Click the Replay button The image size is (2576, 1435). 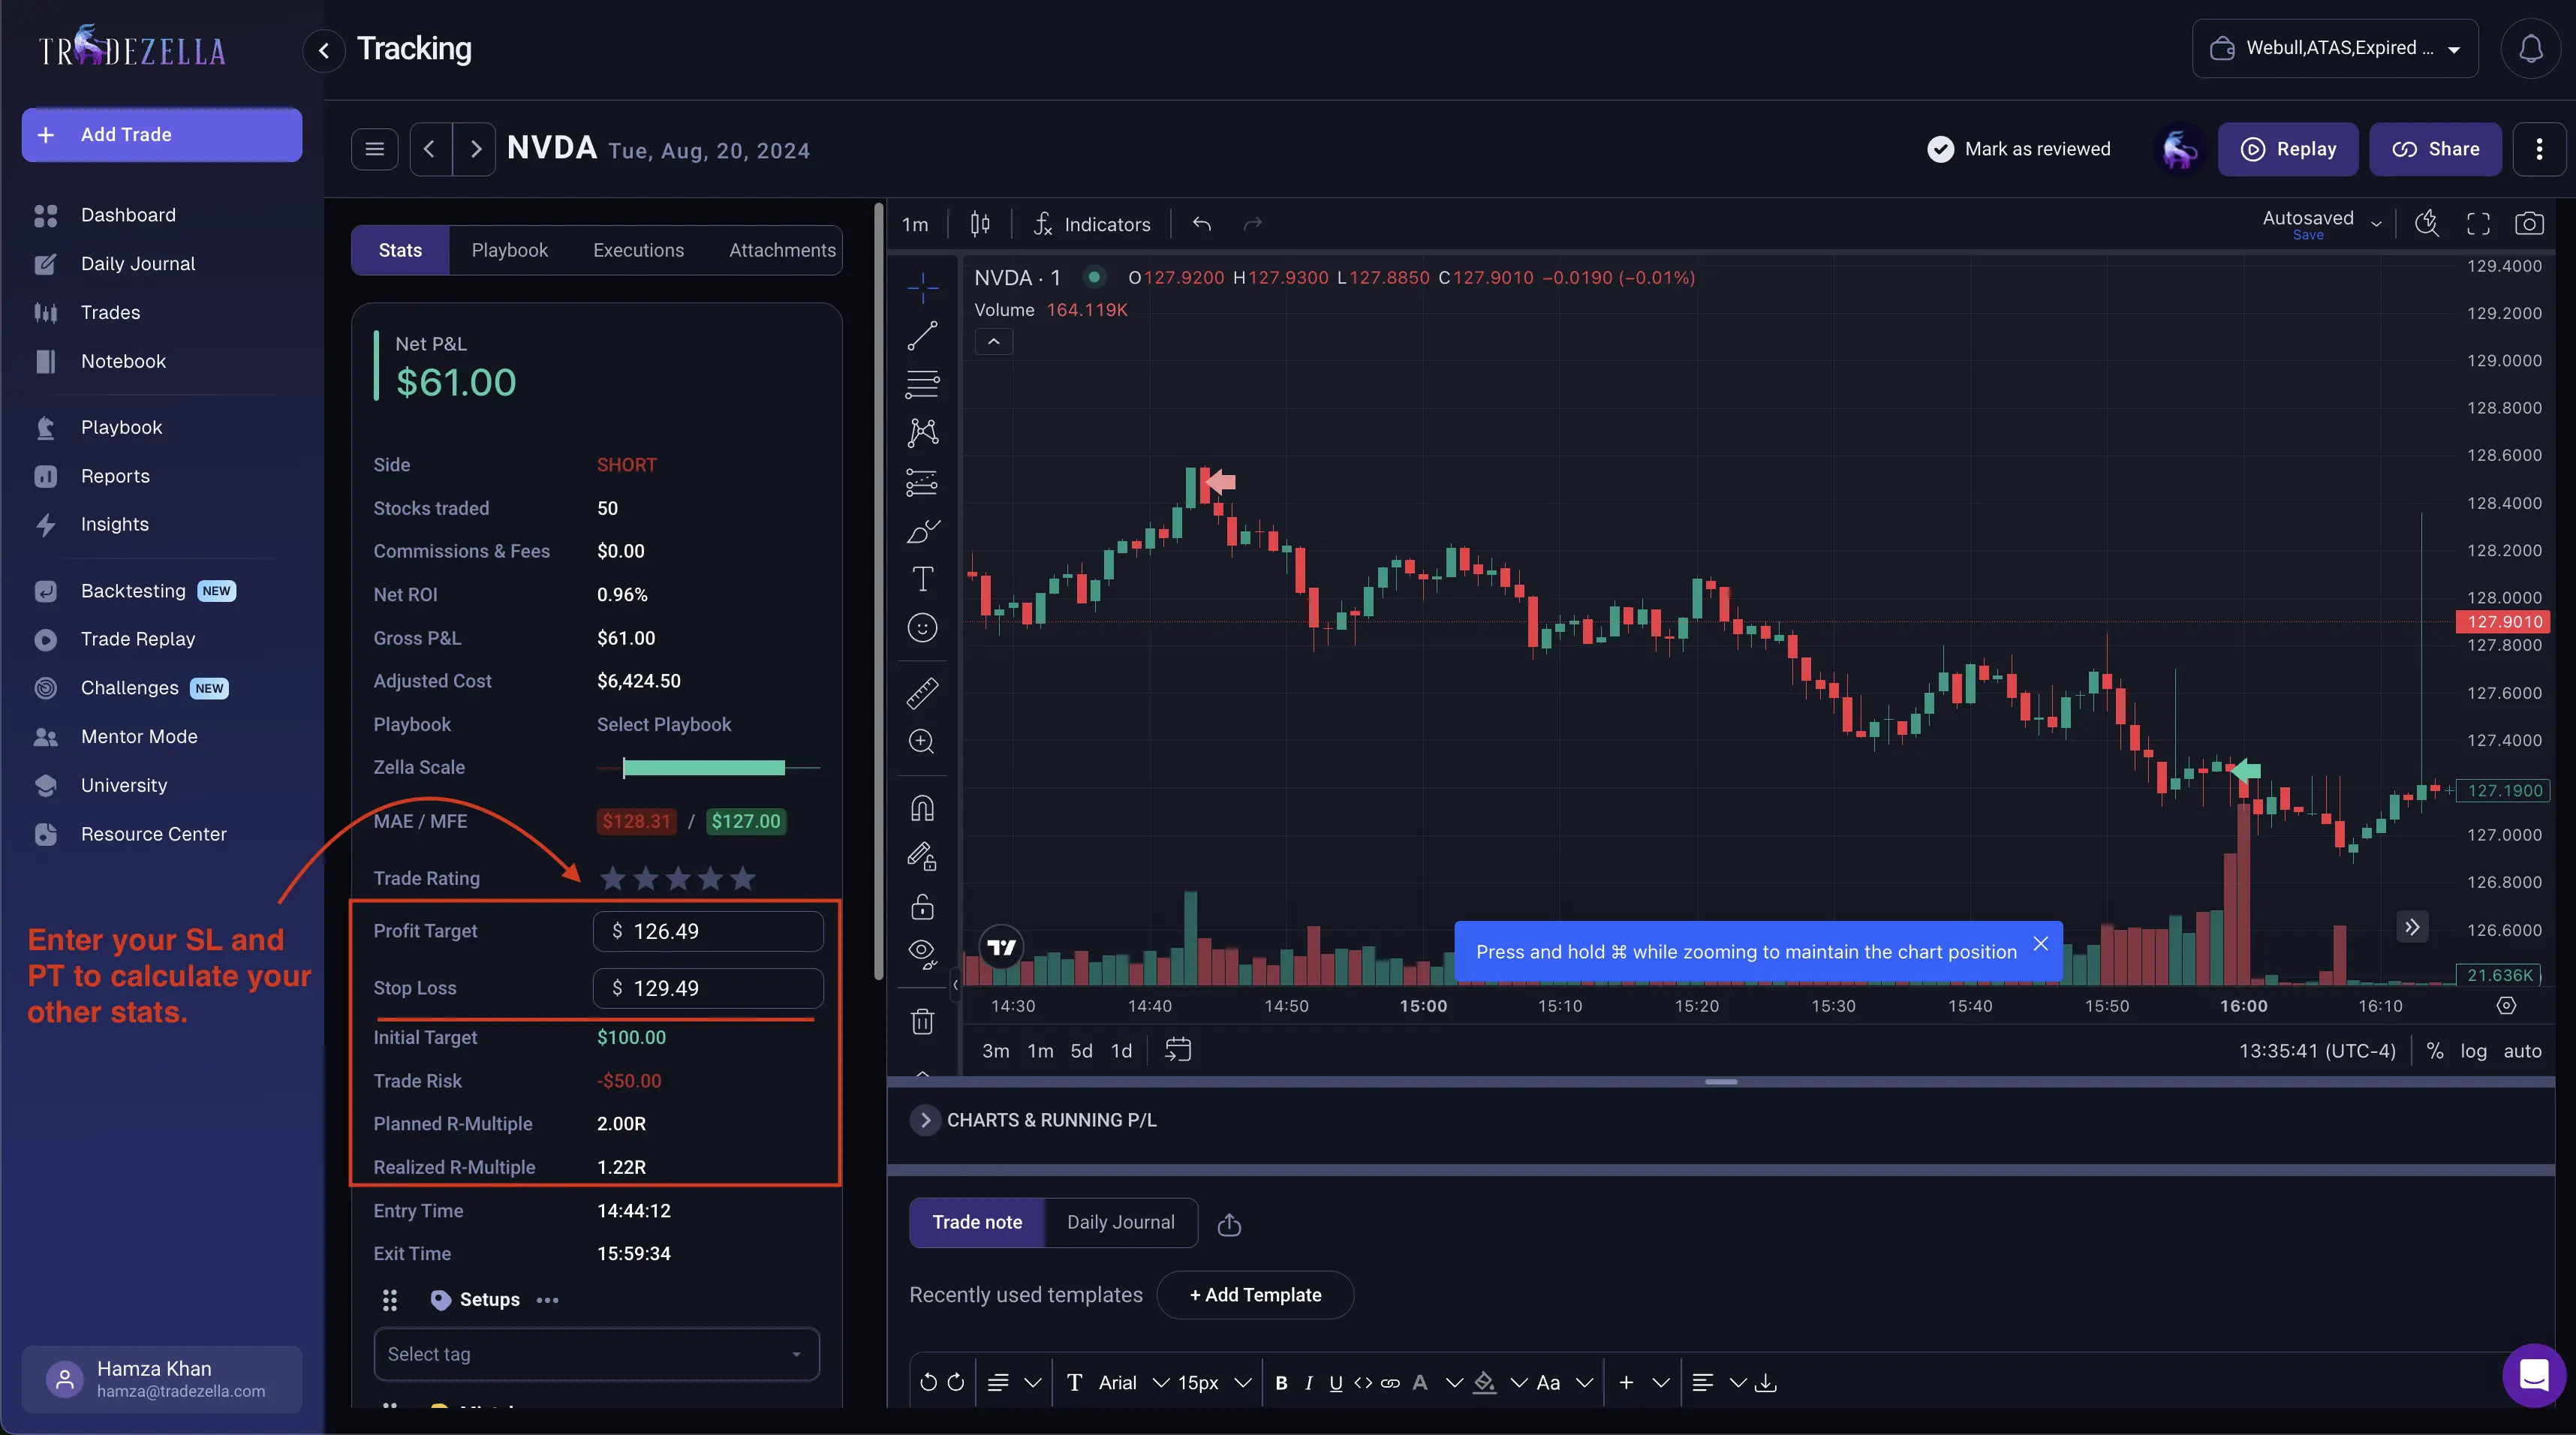coord(2287,149)
